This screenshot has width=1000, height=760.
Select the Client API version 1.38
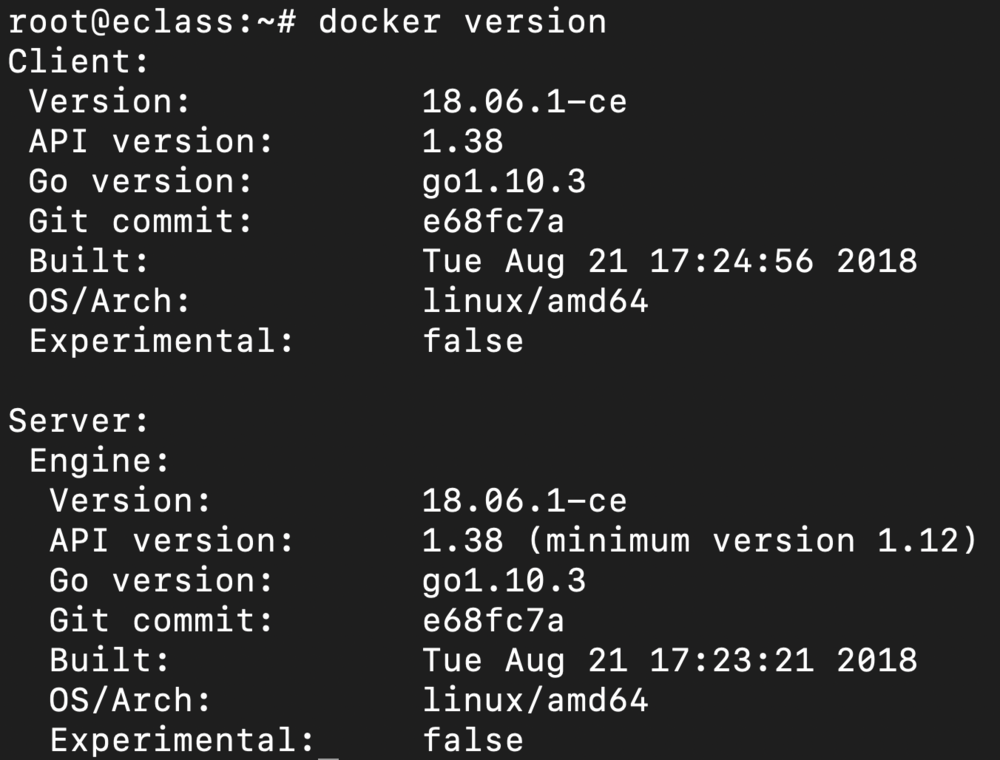tap(462, 141)
